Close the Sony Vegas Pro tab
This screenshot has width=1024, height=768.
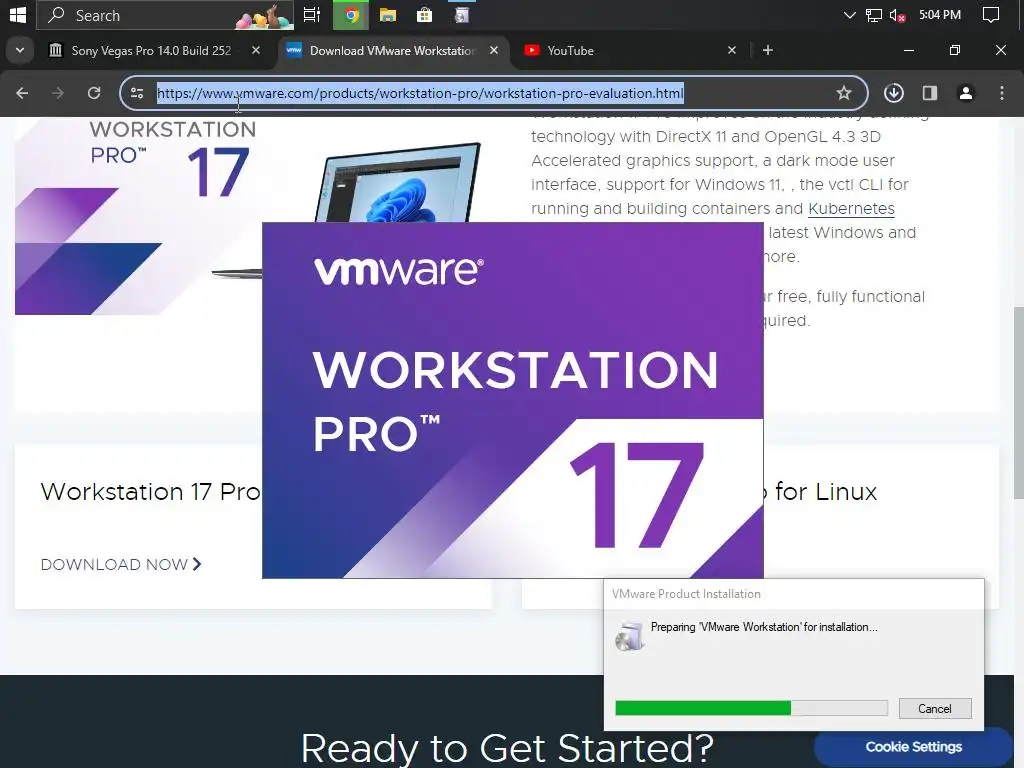[x=255, y=50]
